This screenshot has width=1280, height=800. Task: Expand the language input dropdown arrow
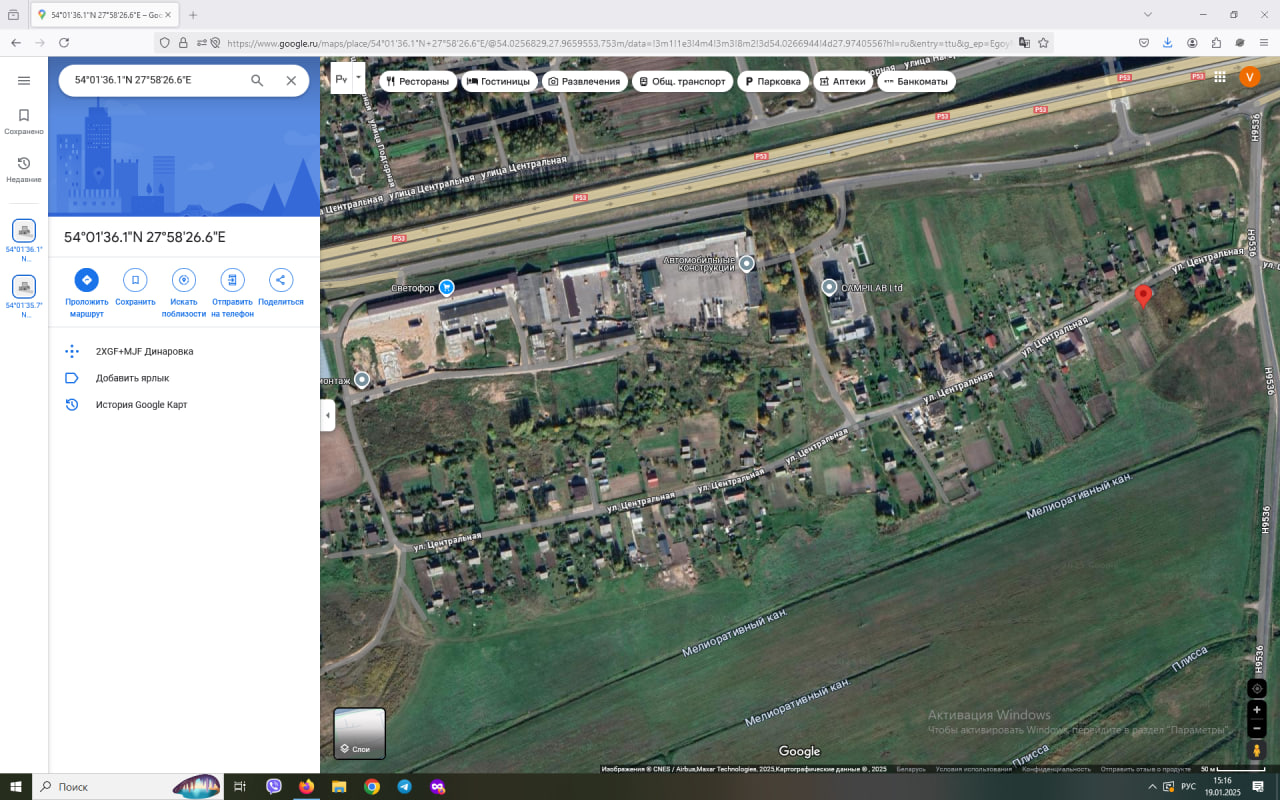358,77
